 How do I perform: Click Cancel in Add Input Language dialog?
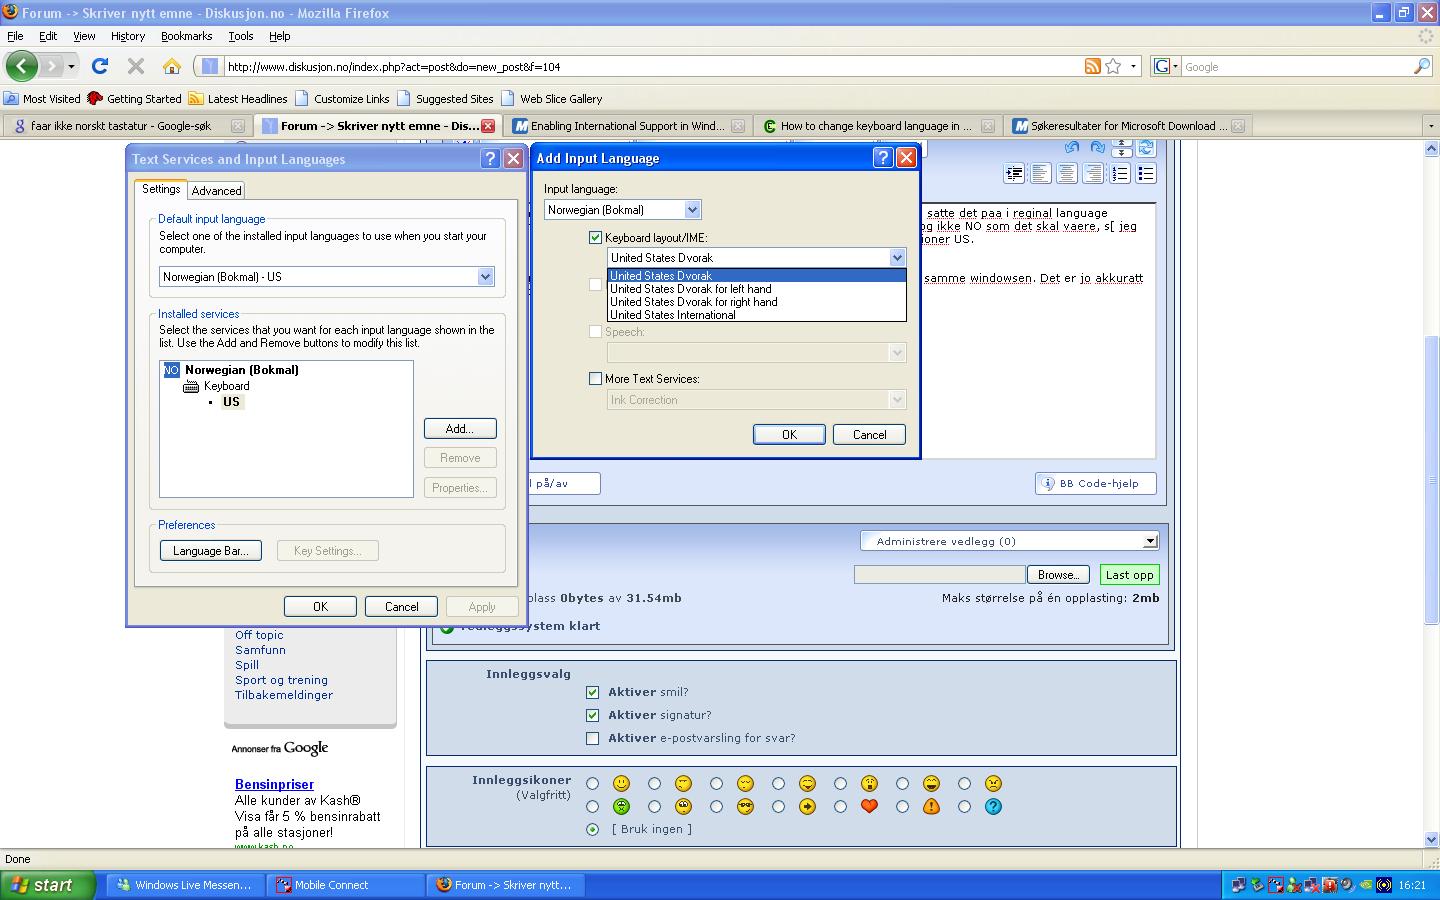pyautogui.click(x=869, y=434)
